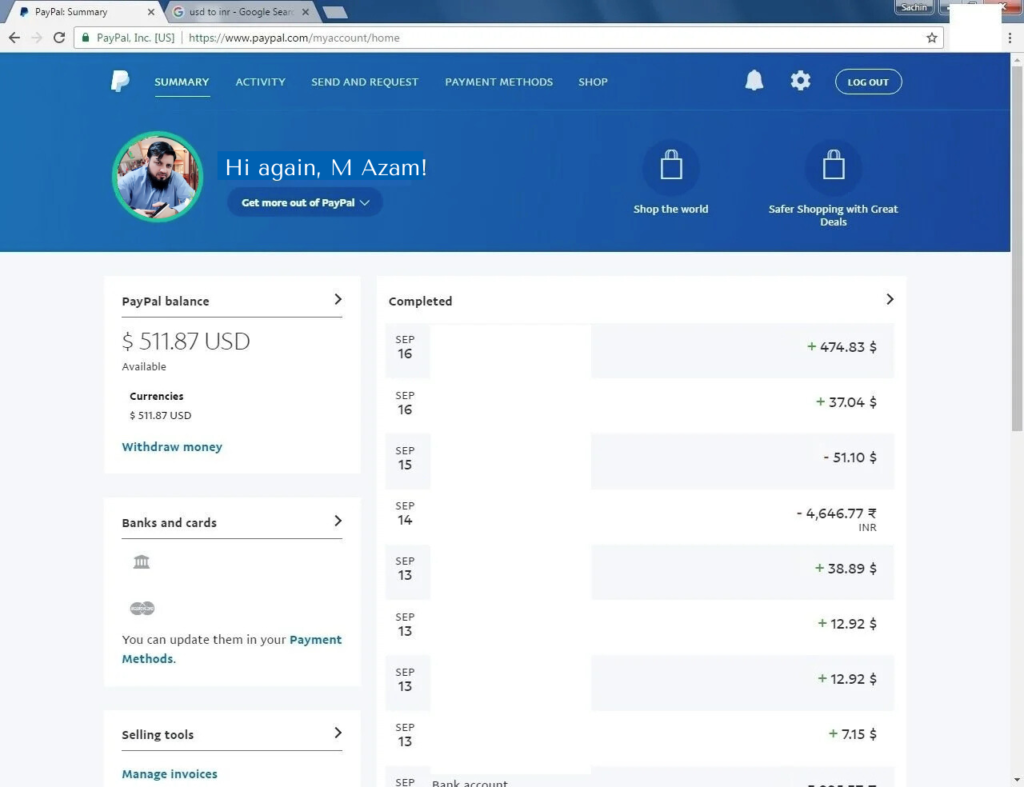Select the Mastercard card icon
The image size is (1024, 787).
[x=142, y=608]
